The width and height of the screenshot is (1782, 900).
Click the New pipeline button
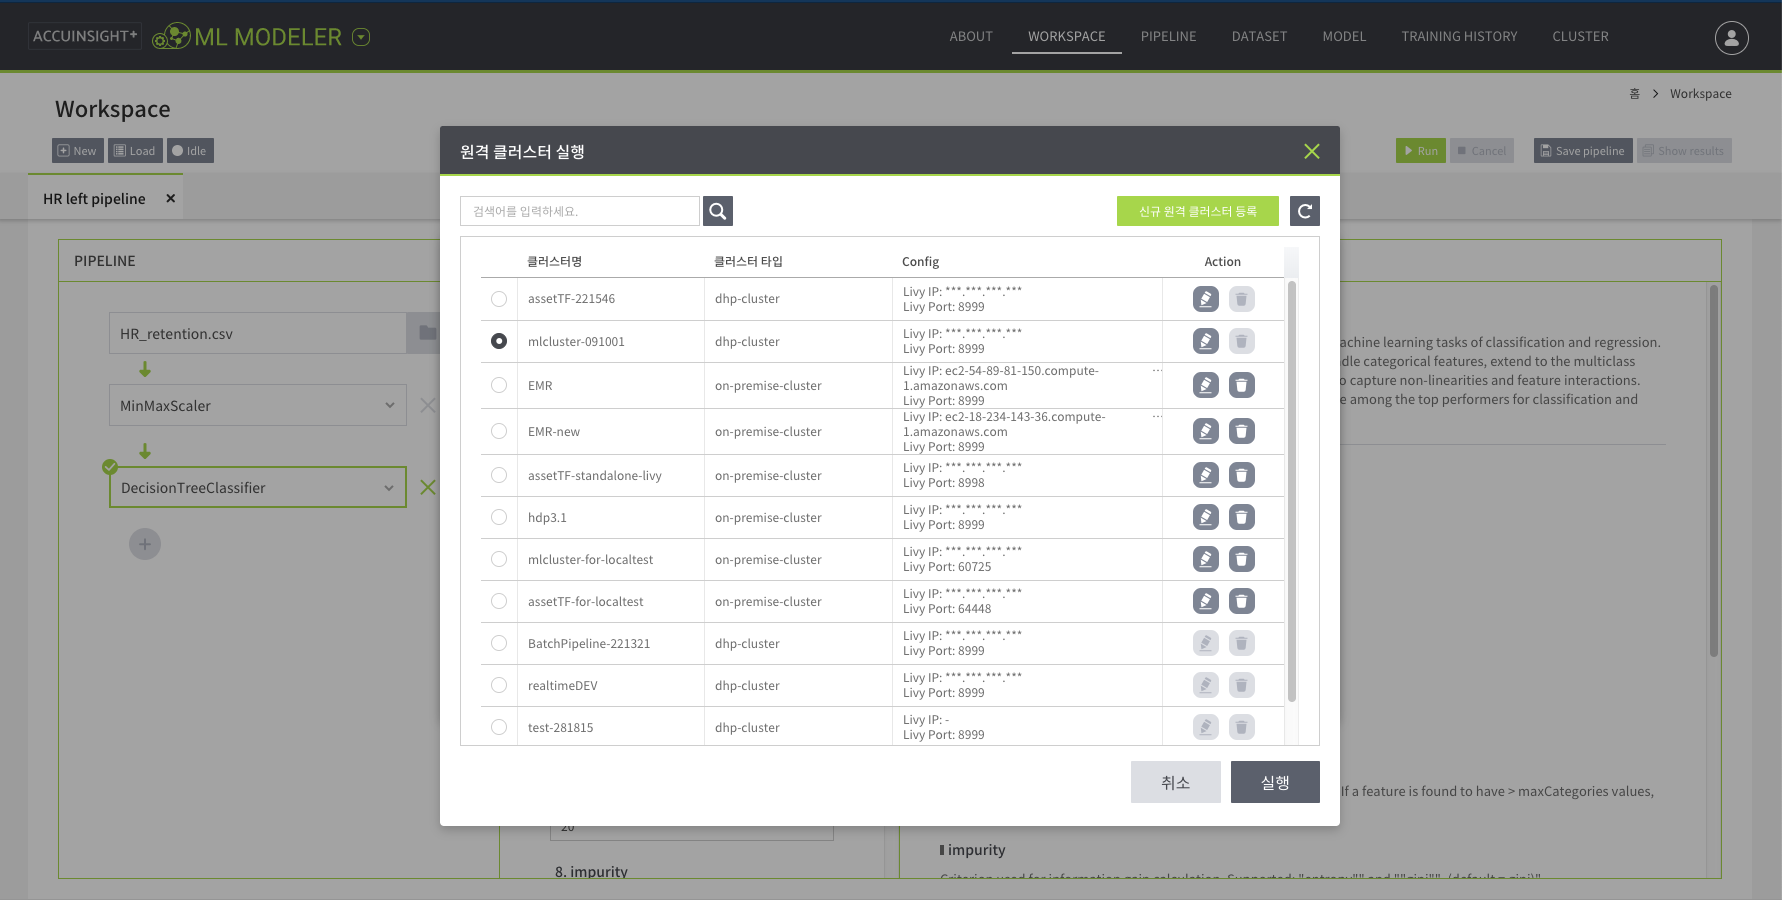(78, 151)
